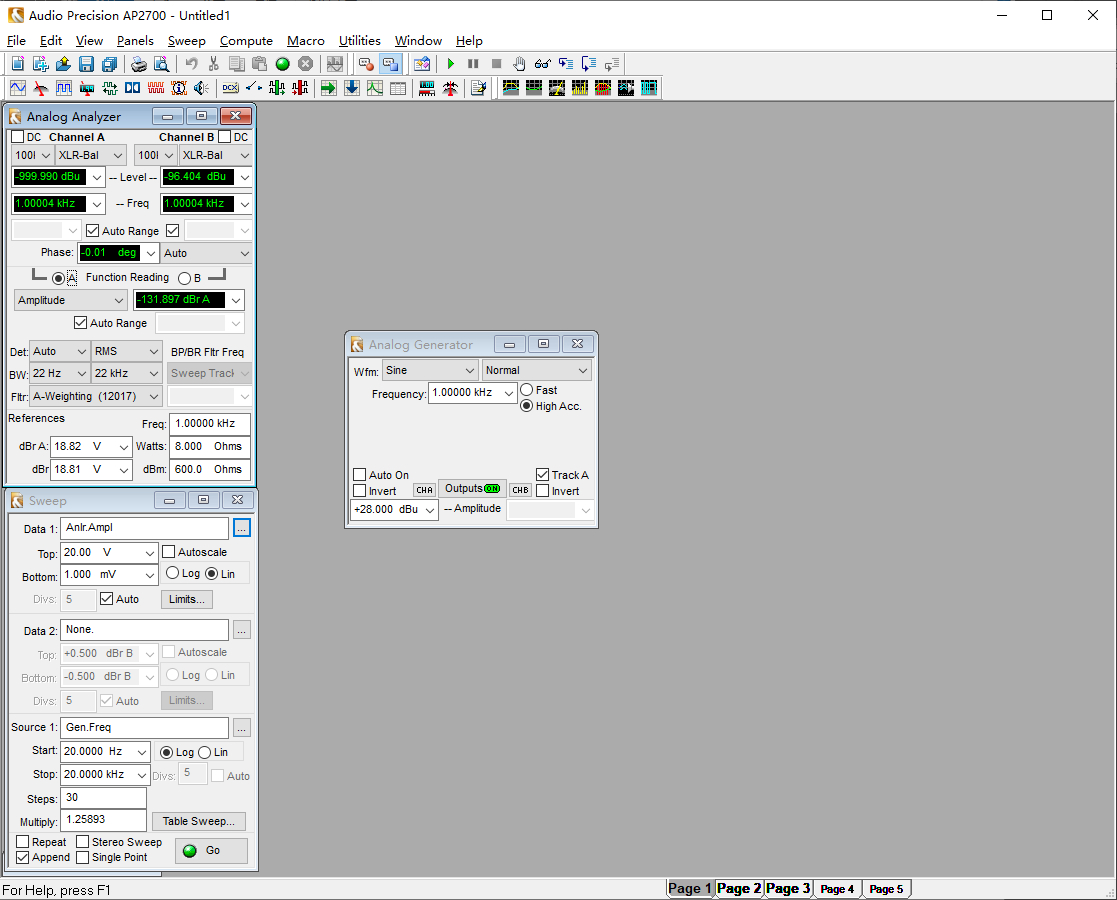1117x900 pixels.
Task: Select the Fast frequency radio button
Action: (527, 390)
